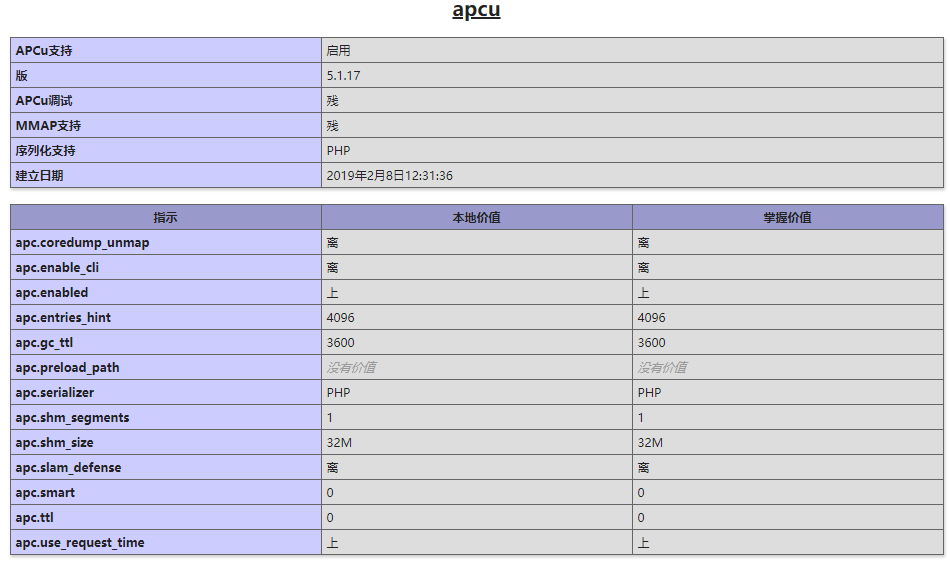Click PHP value in 序列化支持 row
Image resolution: width=950 pixels, height=570 pixels.
click(x=339, y=151)
